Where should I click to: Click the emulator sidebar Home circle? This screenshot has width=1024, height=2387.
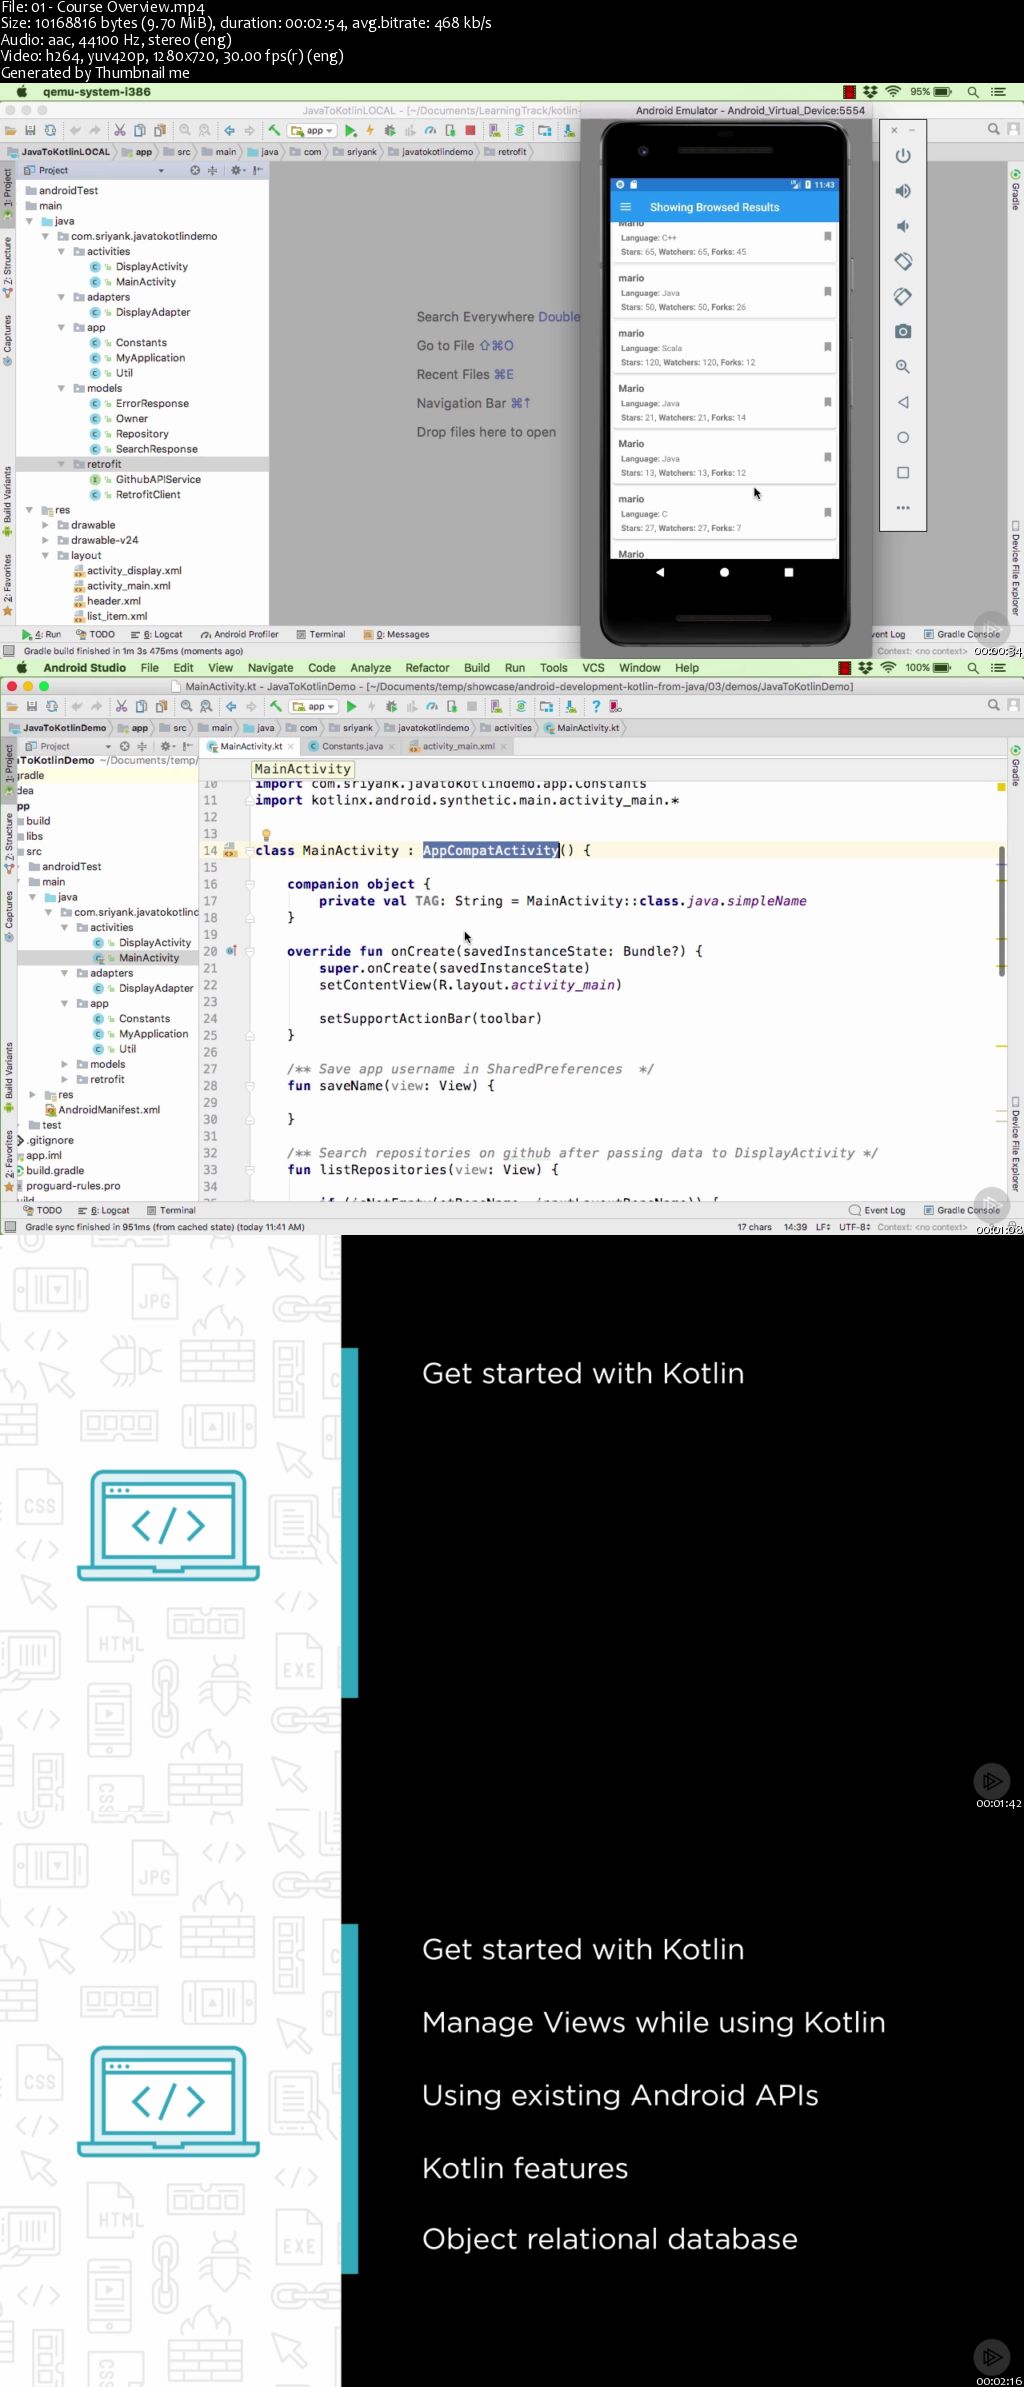click(x=903, y=437)
